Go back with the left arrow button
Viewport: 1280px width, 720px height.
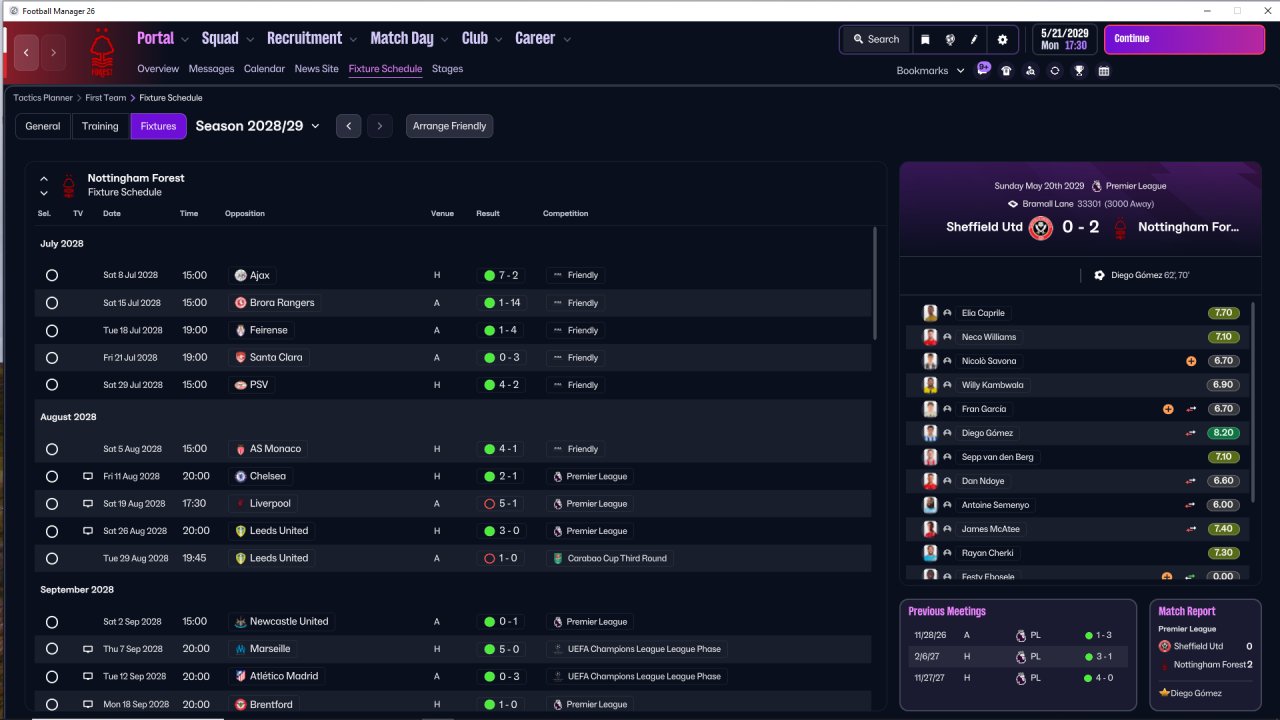pos(27,52)
